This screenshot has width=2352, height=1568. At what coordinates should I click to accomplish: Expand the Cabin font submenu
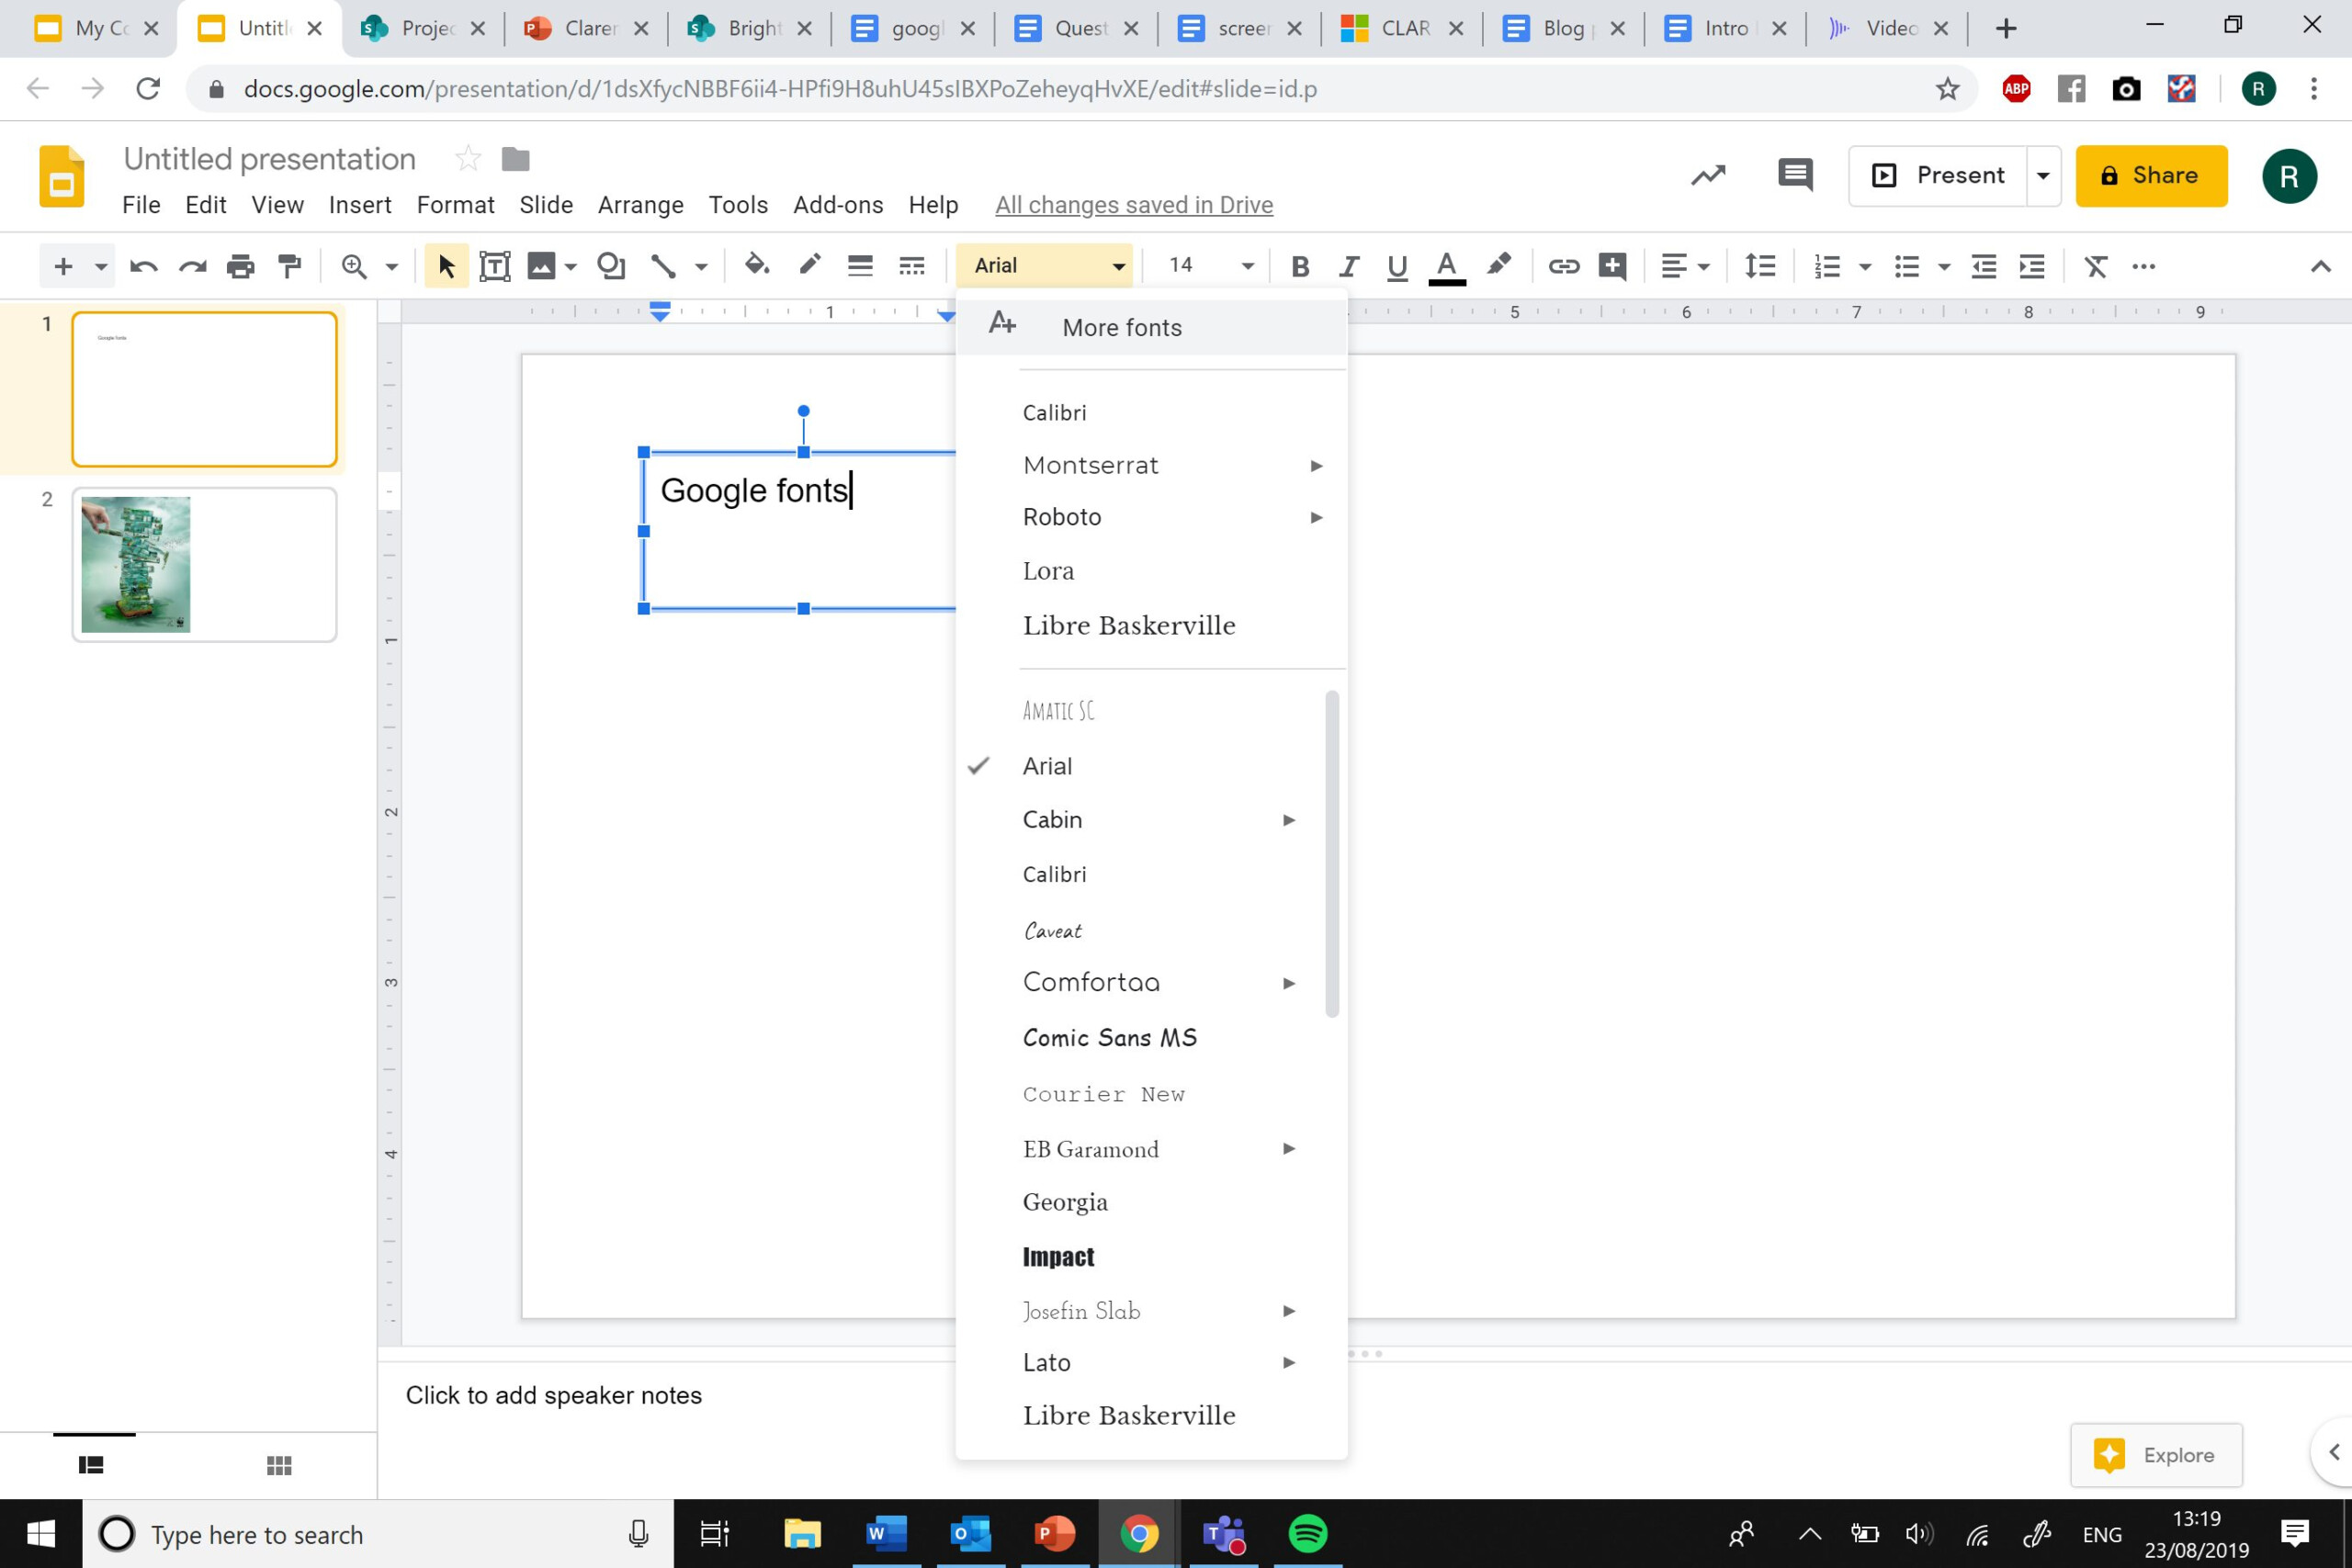point(1288,819)
